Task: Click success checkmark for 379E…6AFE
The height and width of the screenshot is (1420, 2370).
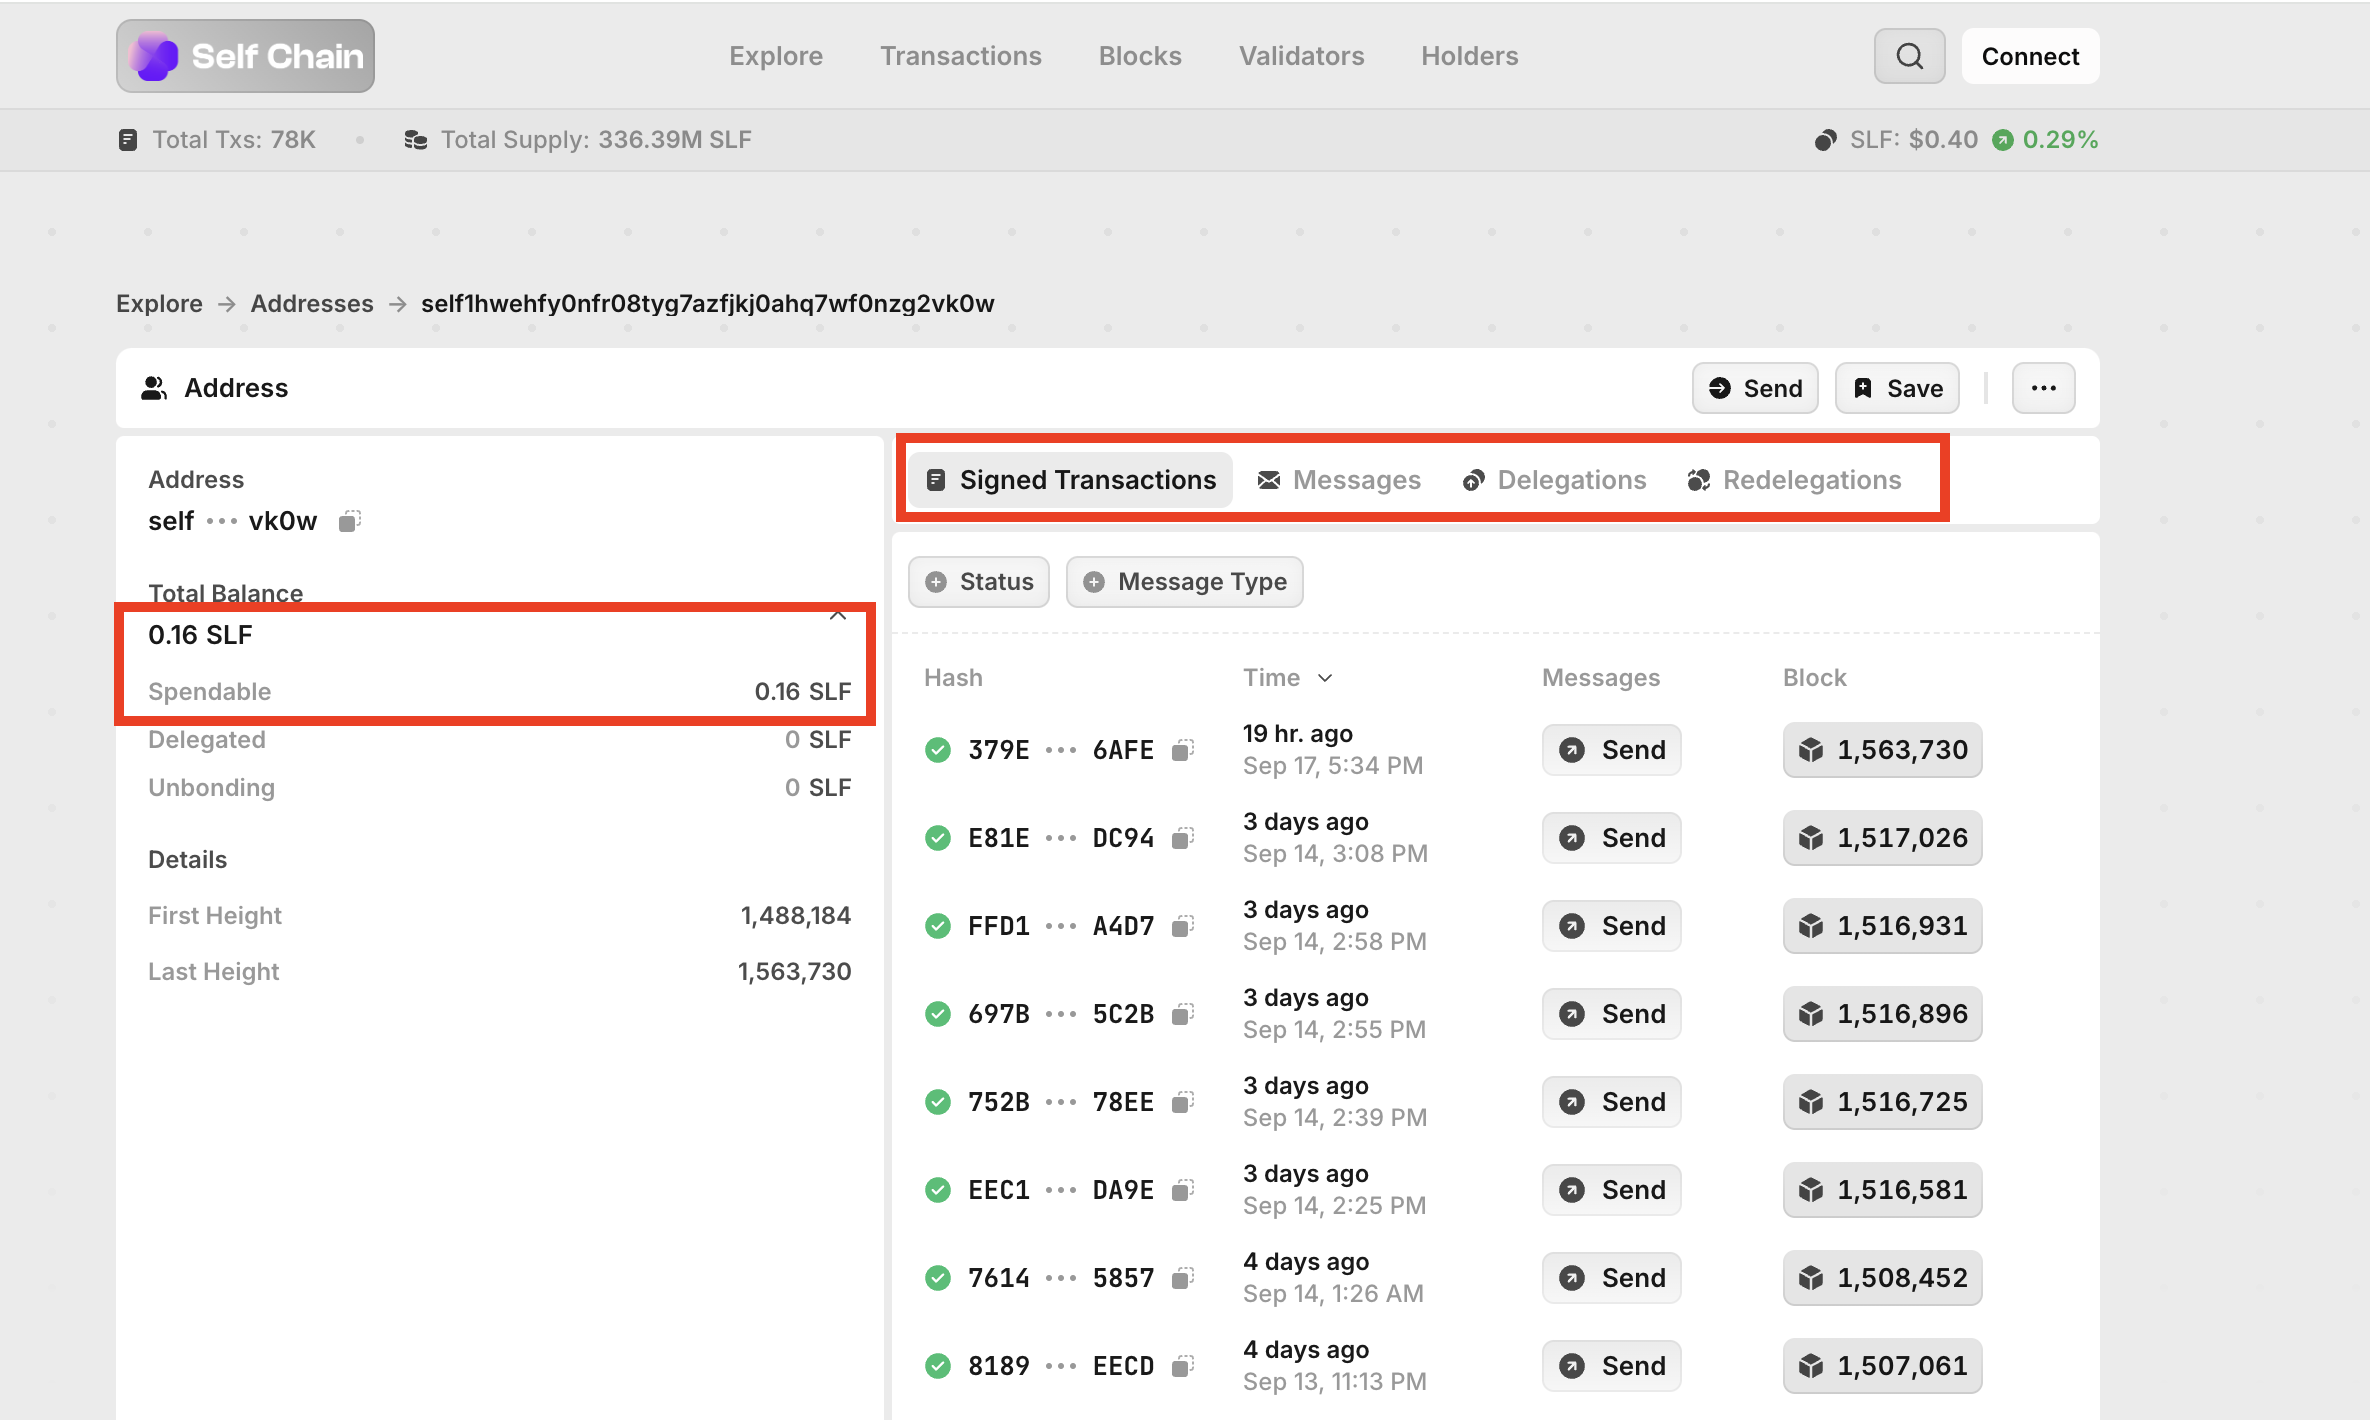Action: tap(937, 750)
